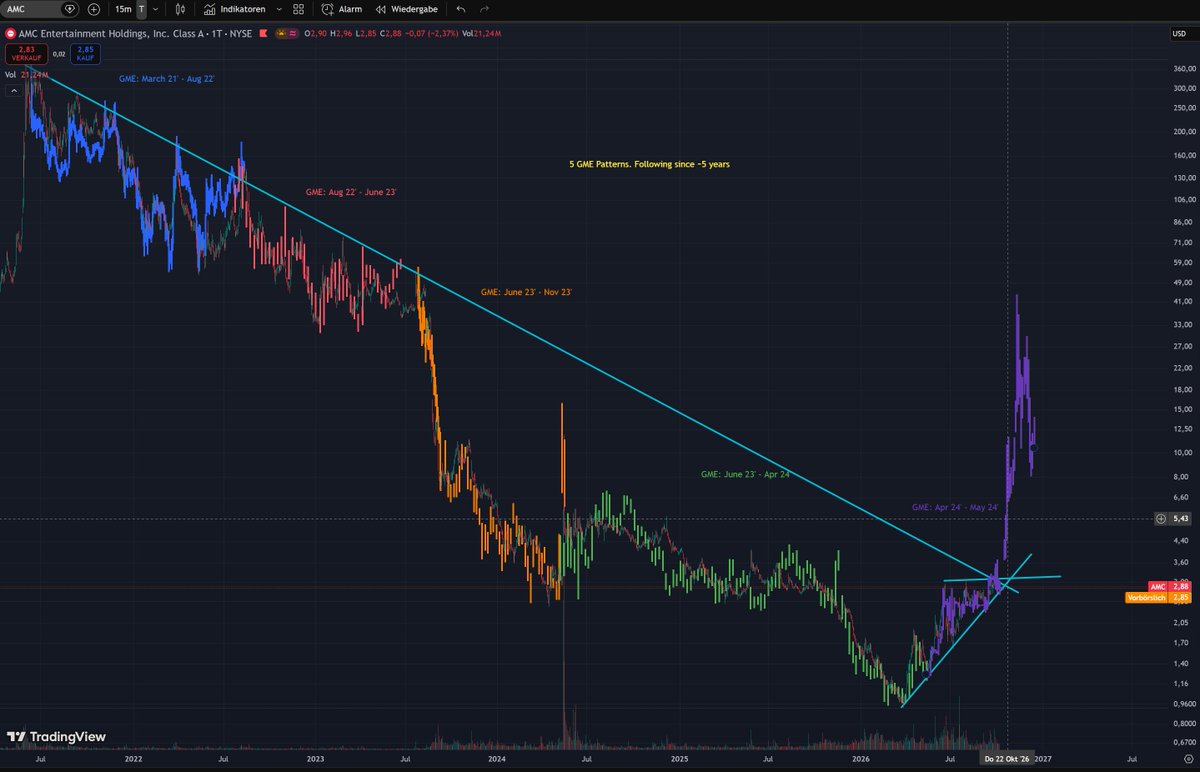Select the 'GME: June 23' - Nov 23'' annotation

[x=526, y=292]
